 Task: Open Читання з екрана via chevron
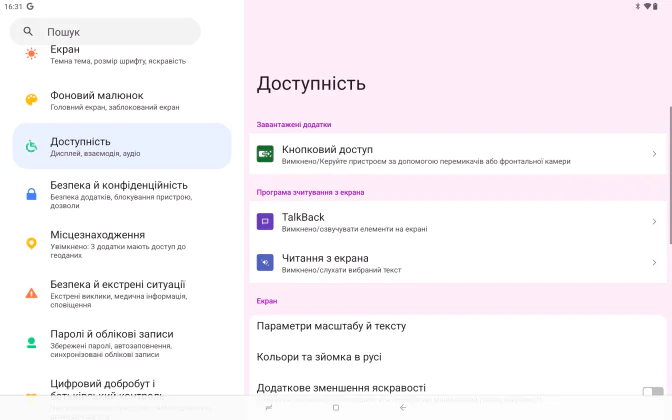click(x=654, y=262)
